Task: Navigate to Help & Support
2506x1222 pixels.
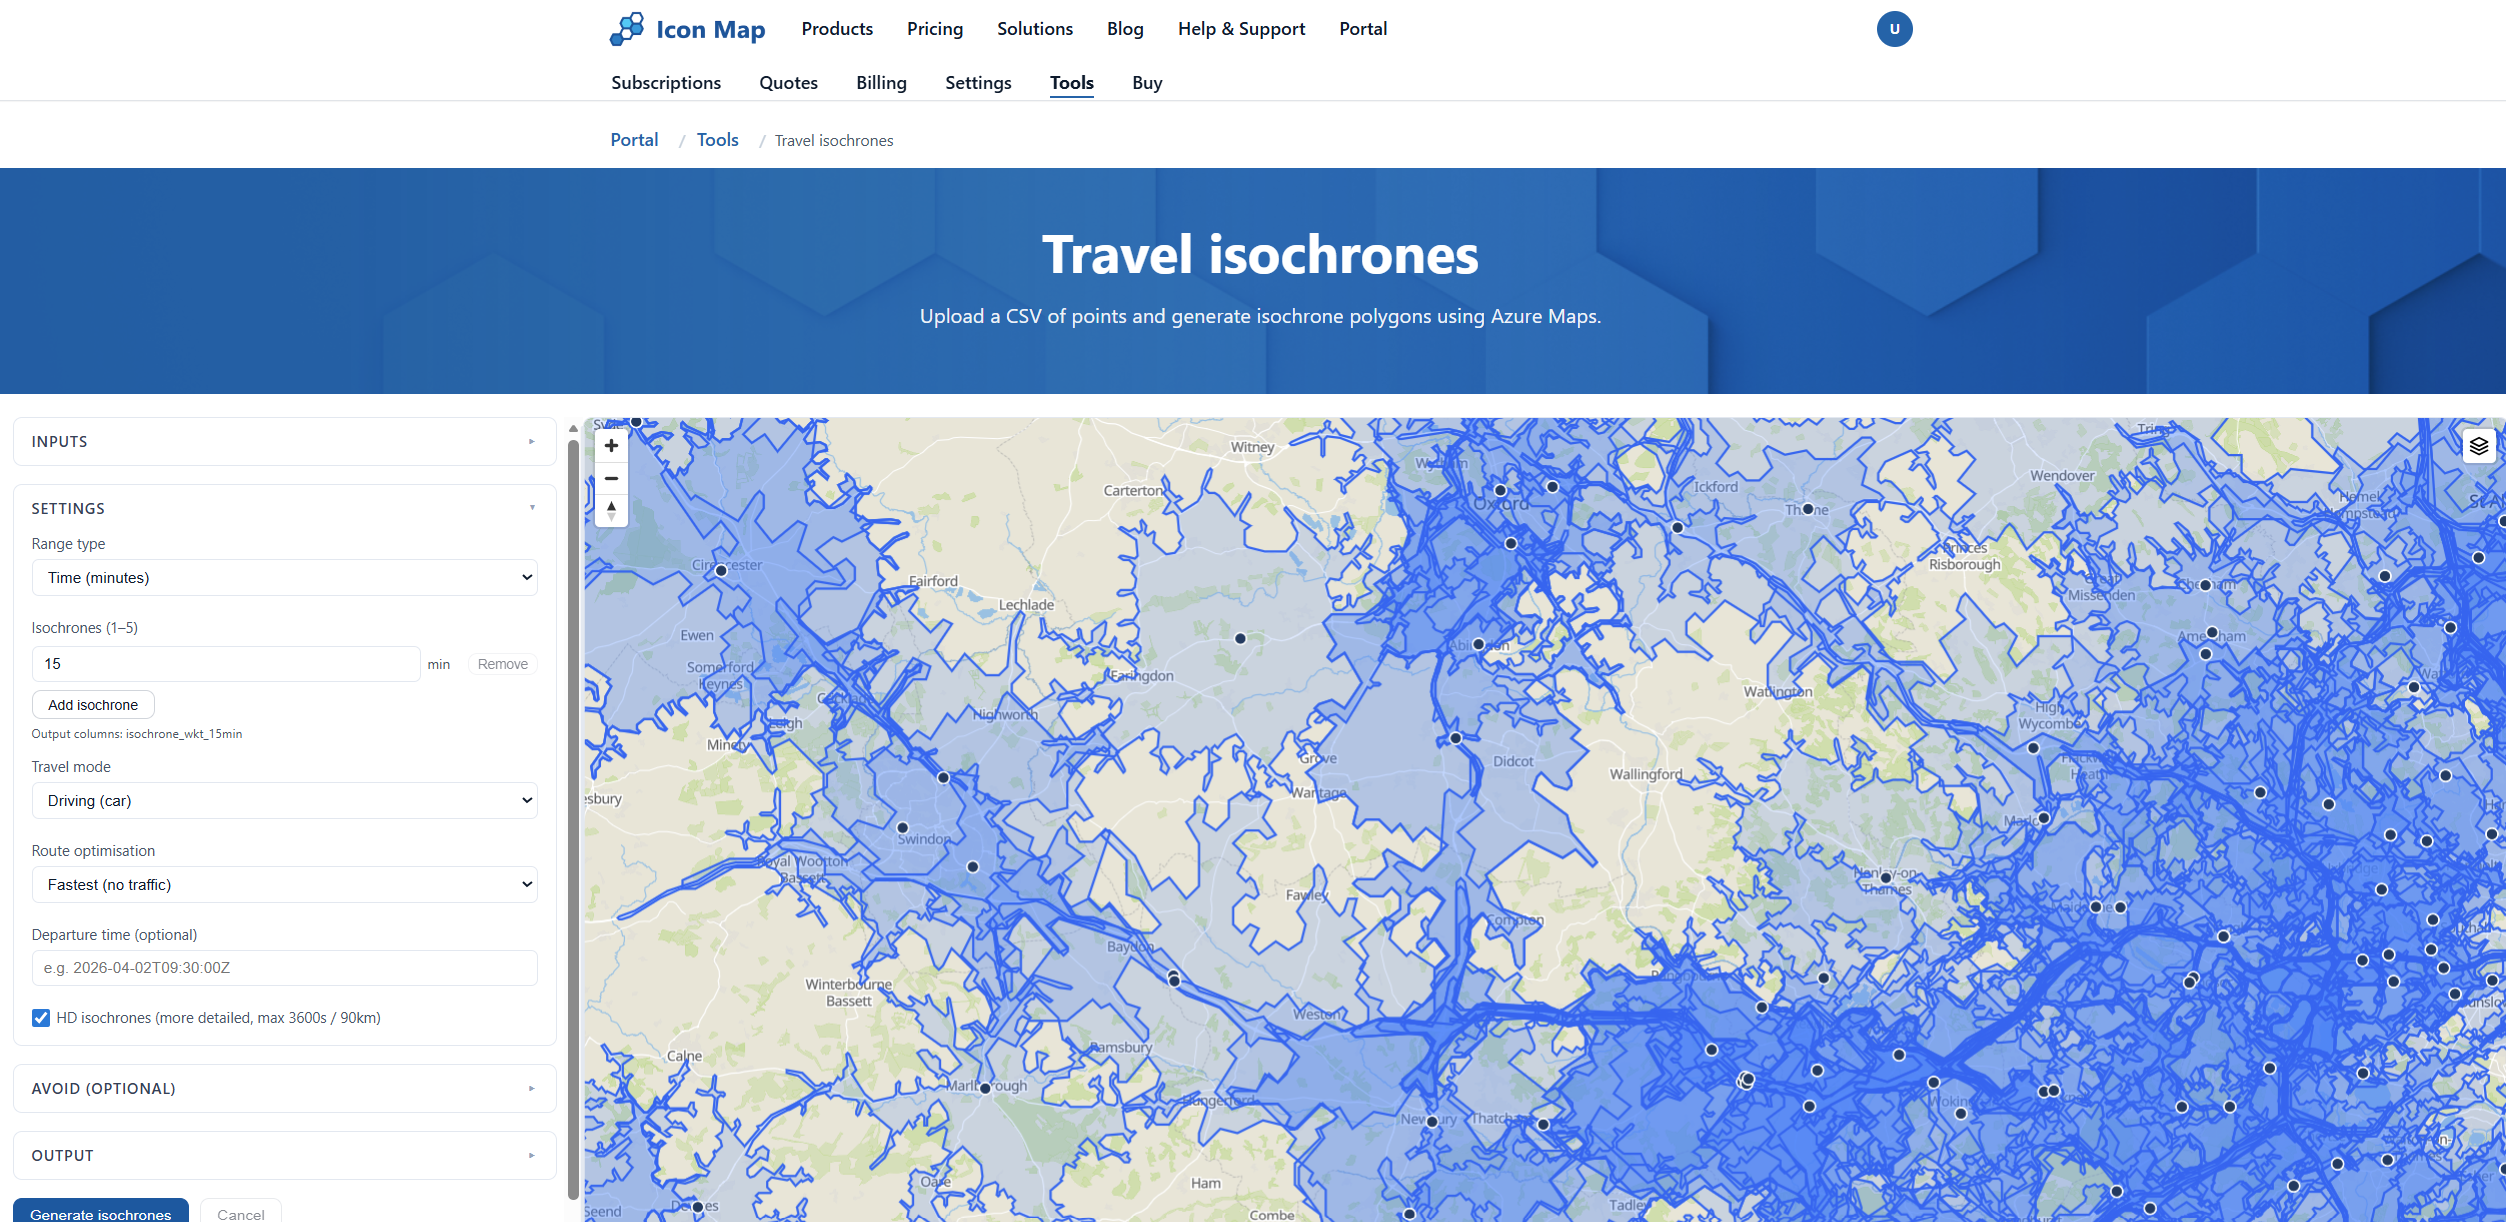Action: (x=1241, y=28)
